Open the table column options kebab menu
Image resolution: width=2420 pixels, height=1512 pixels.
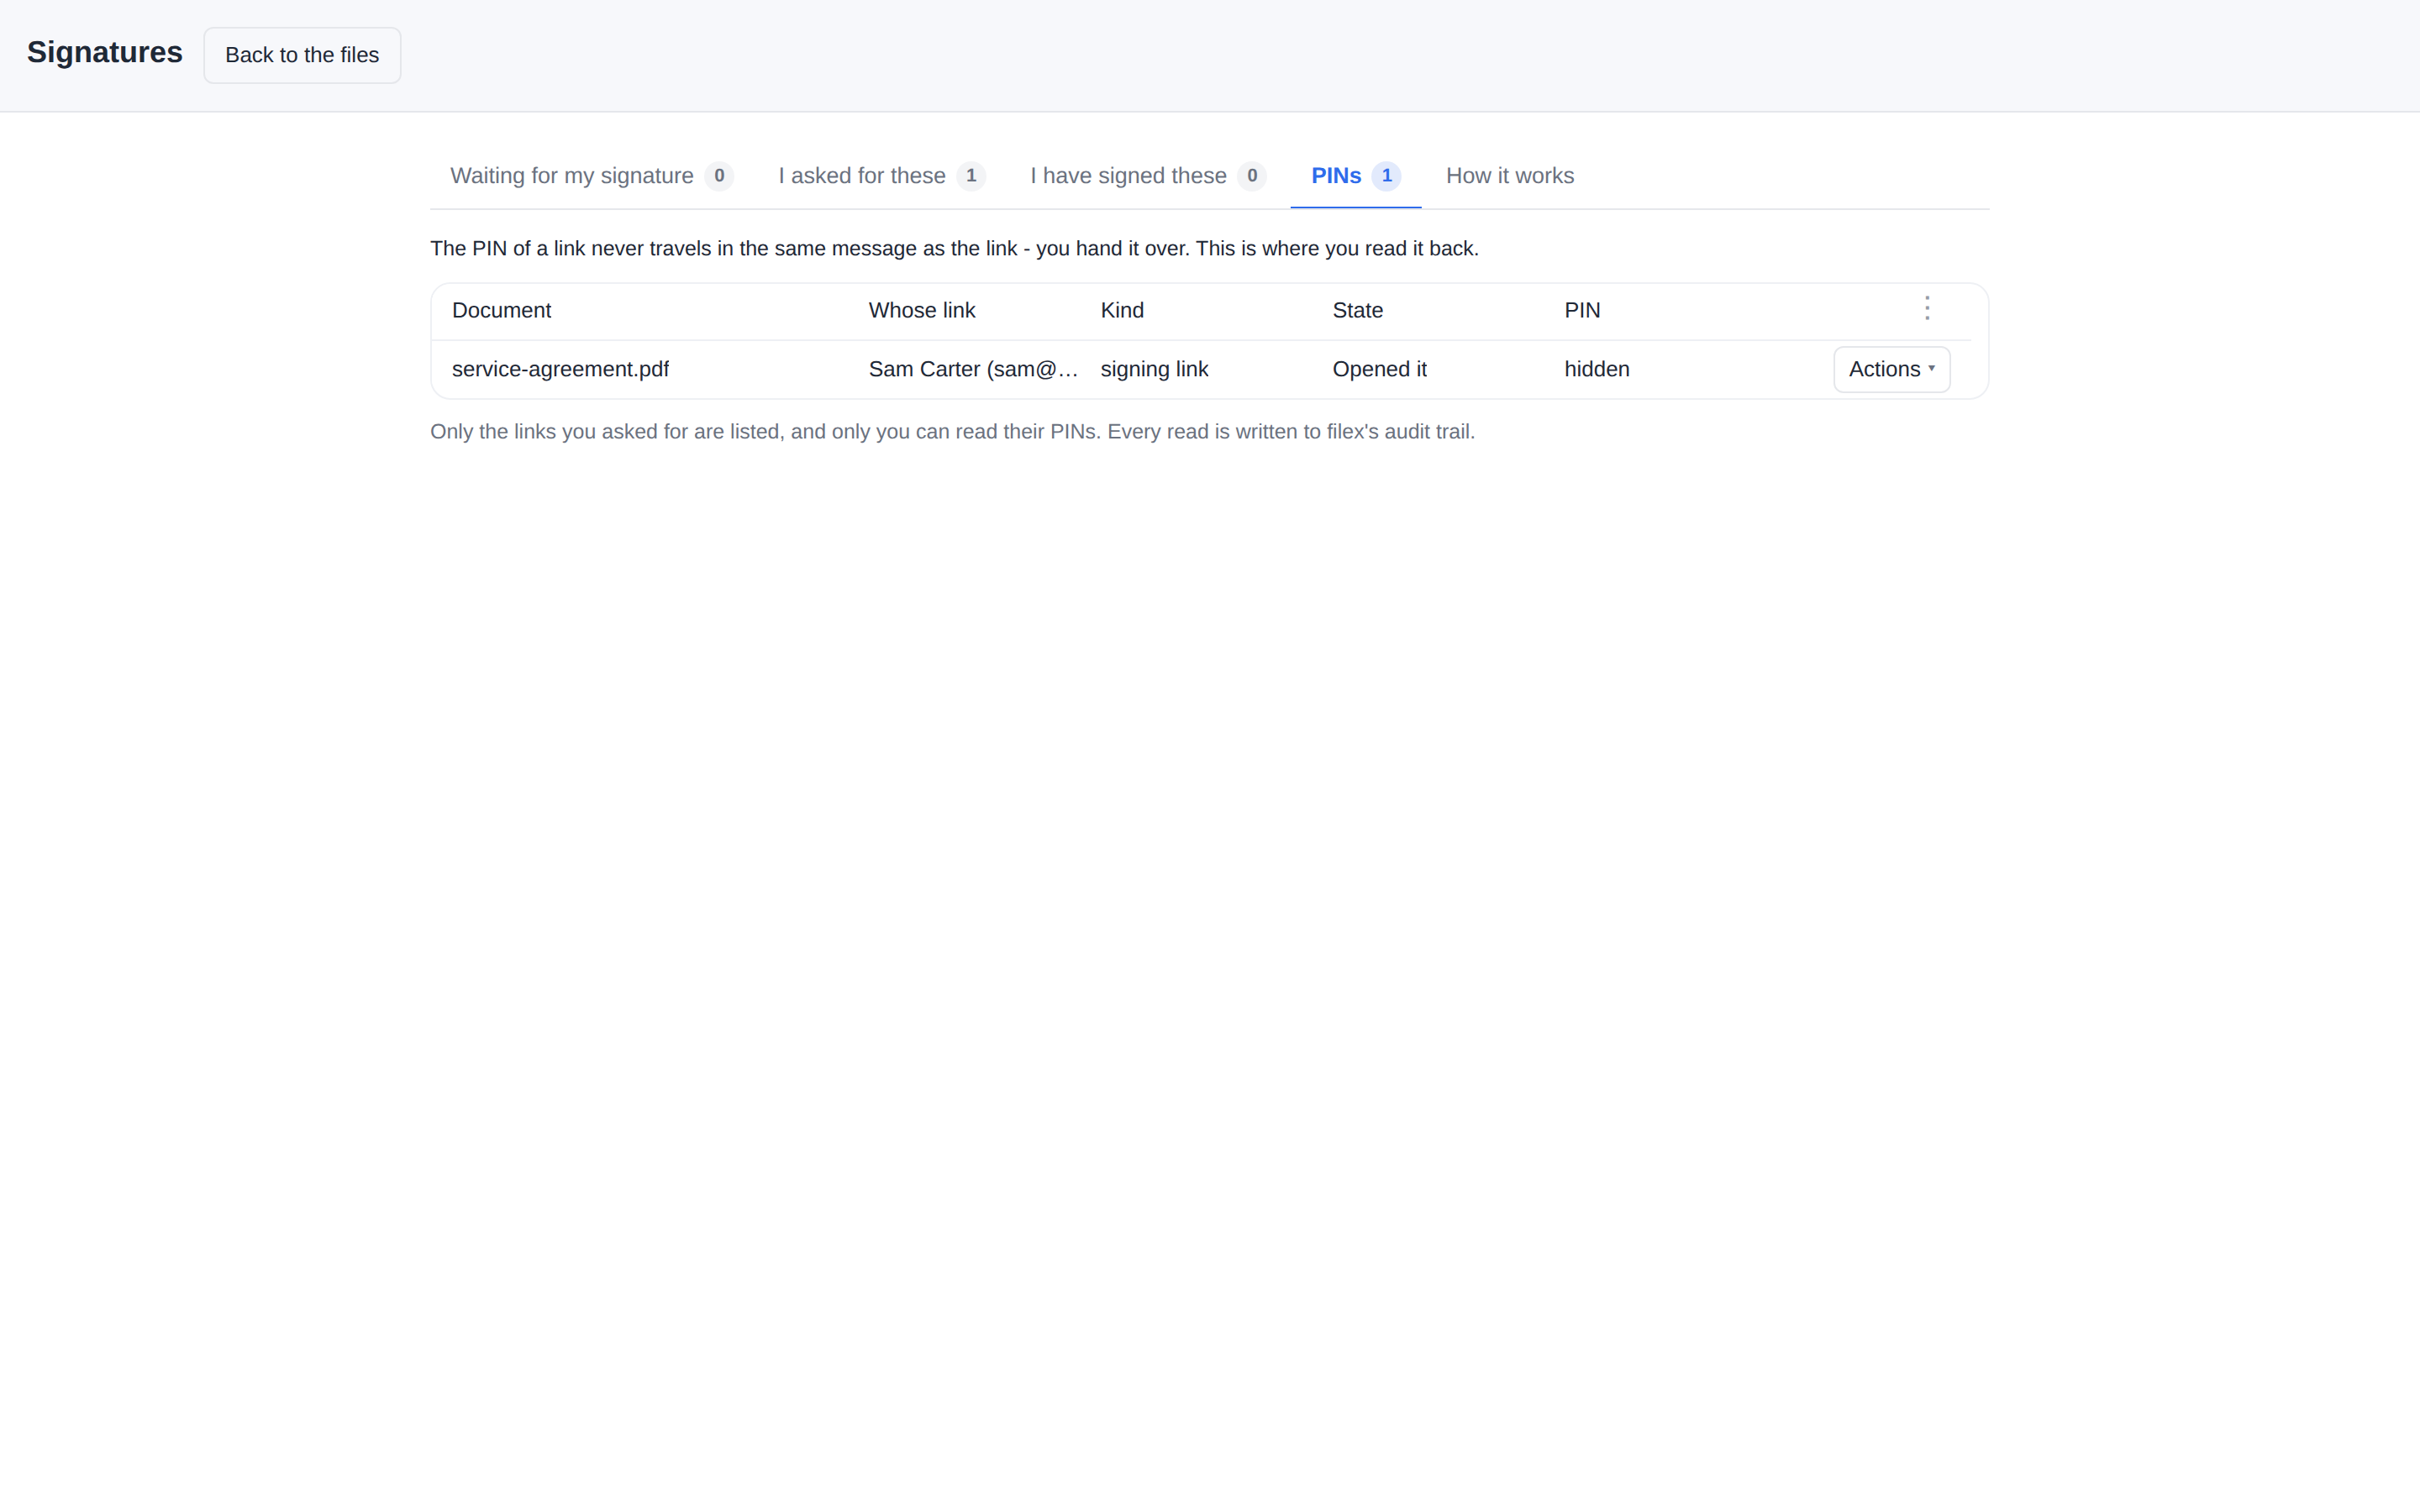point(1927,309)
